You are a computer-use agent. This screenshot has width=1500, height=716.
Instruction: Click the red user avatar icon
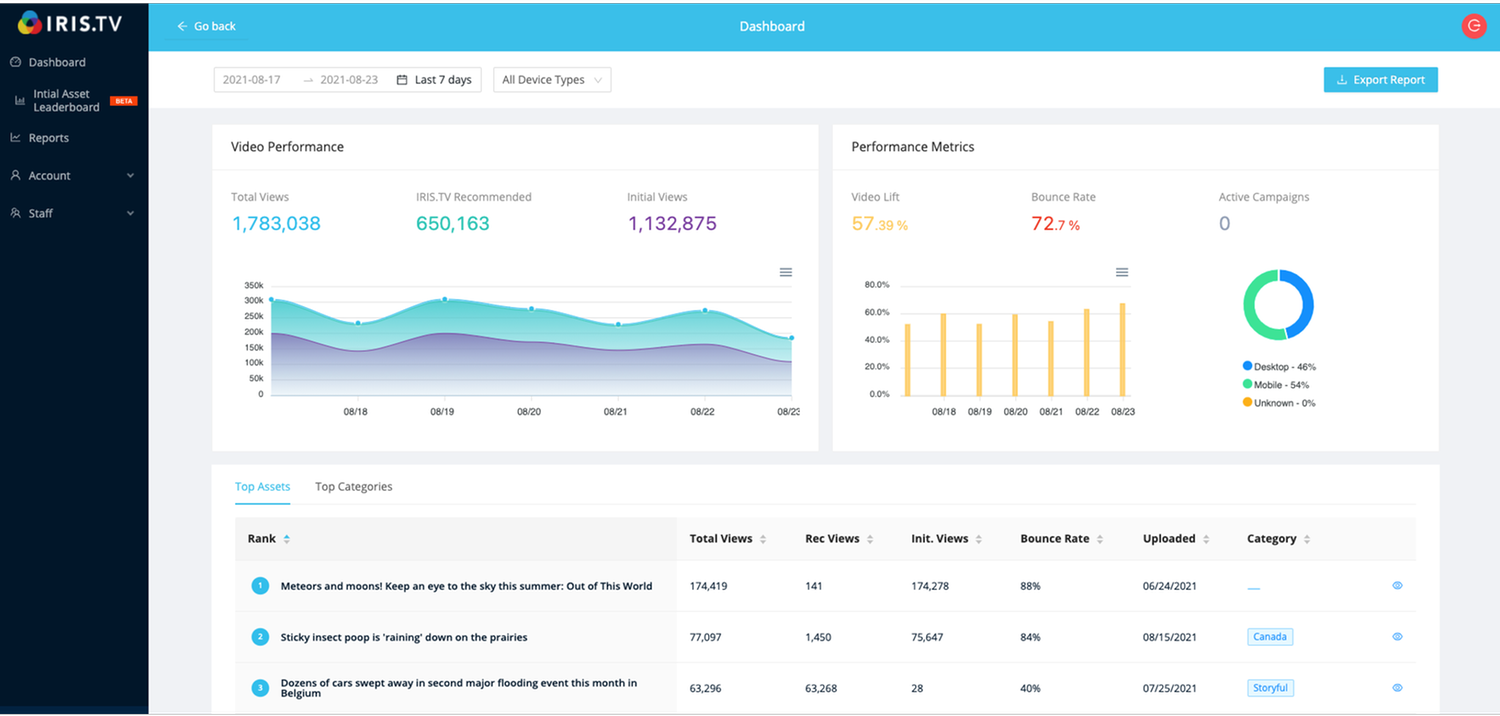[1473, 26]
